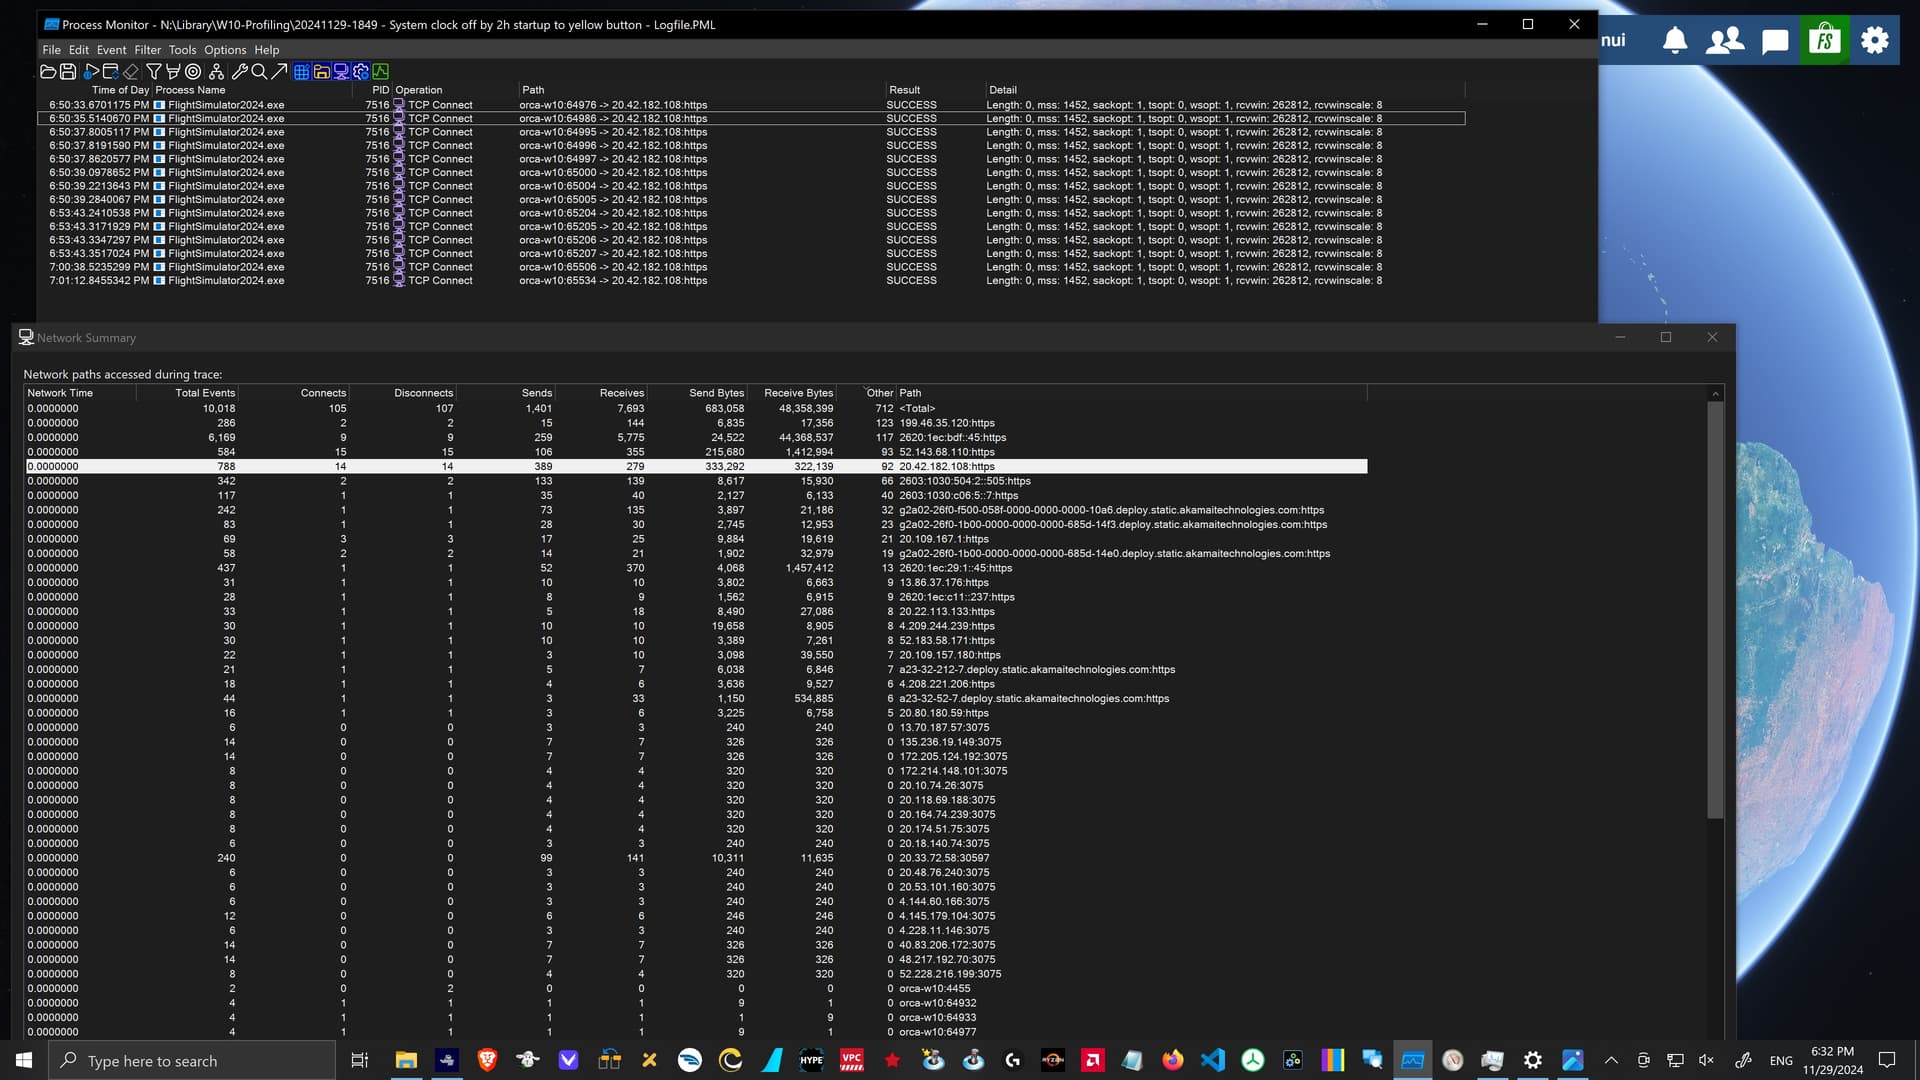
Task: Open the Filter dialog via funnel icon
Action: point(154,71)
